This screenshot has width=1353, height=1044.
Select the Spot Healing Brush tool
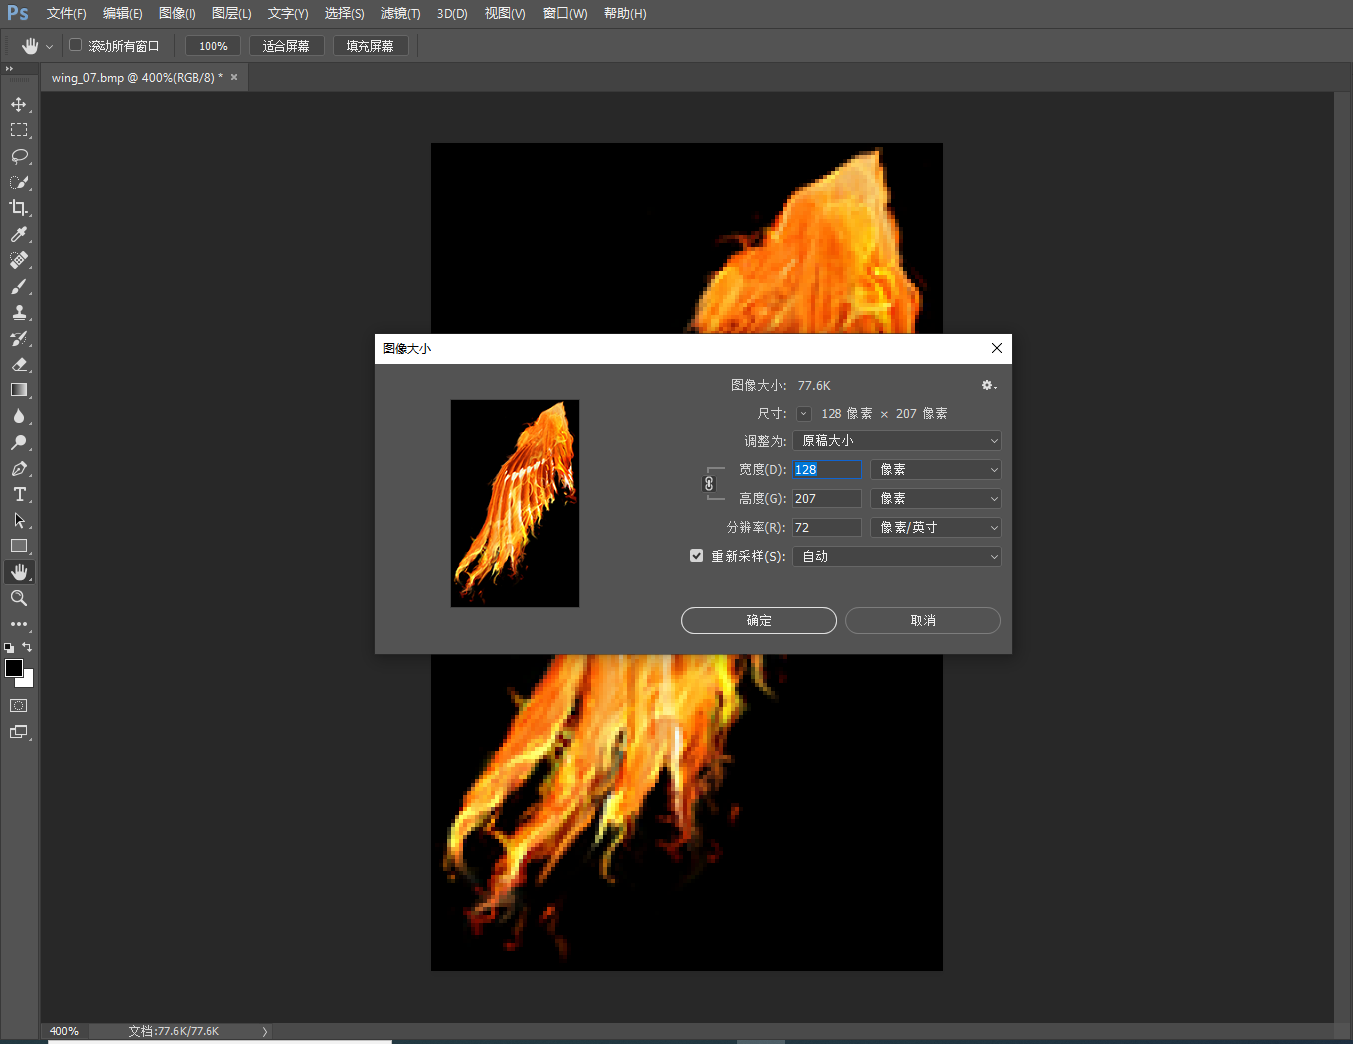tap(19, 260)
